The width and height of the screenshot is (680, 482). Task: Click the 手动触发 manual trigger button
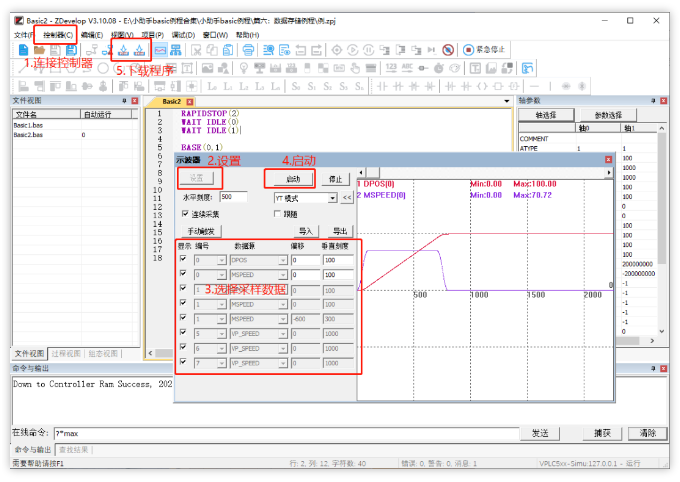201,231
